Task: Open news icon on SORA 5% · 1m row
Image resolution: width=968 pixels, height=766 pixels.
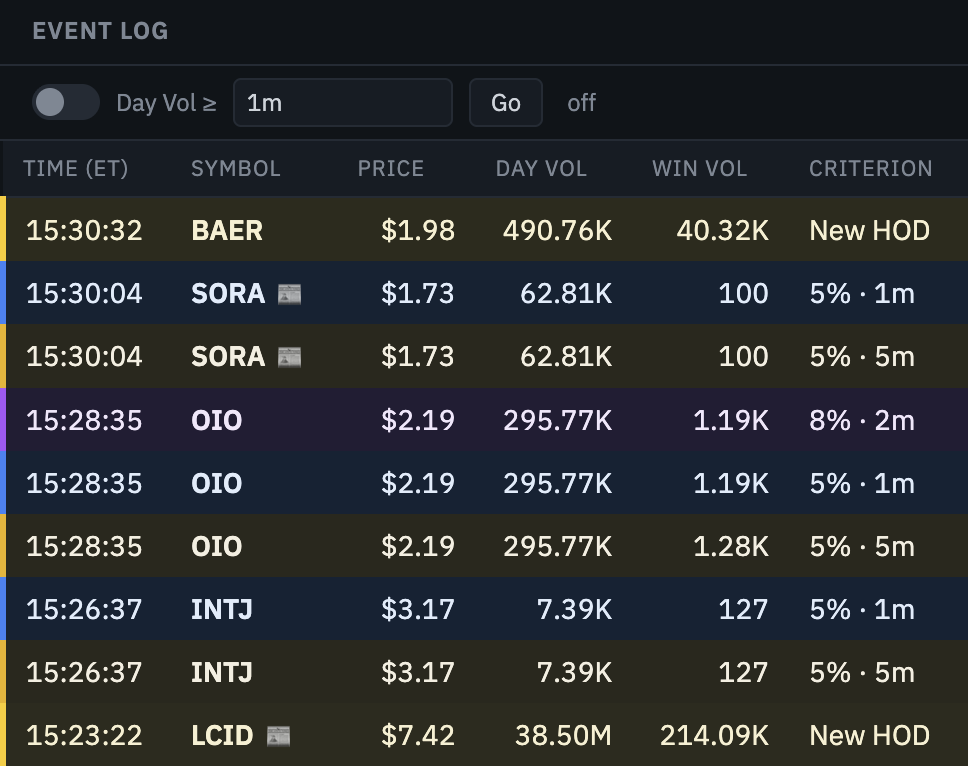Action: pos(290,294)
